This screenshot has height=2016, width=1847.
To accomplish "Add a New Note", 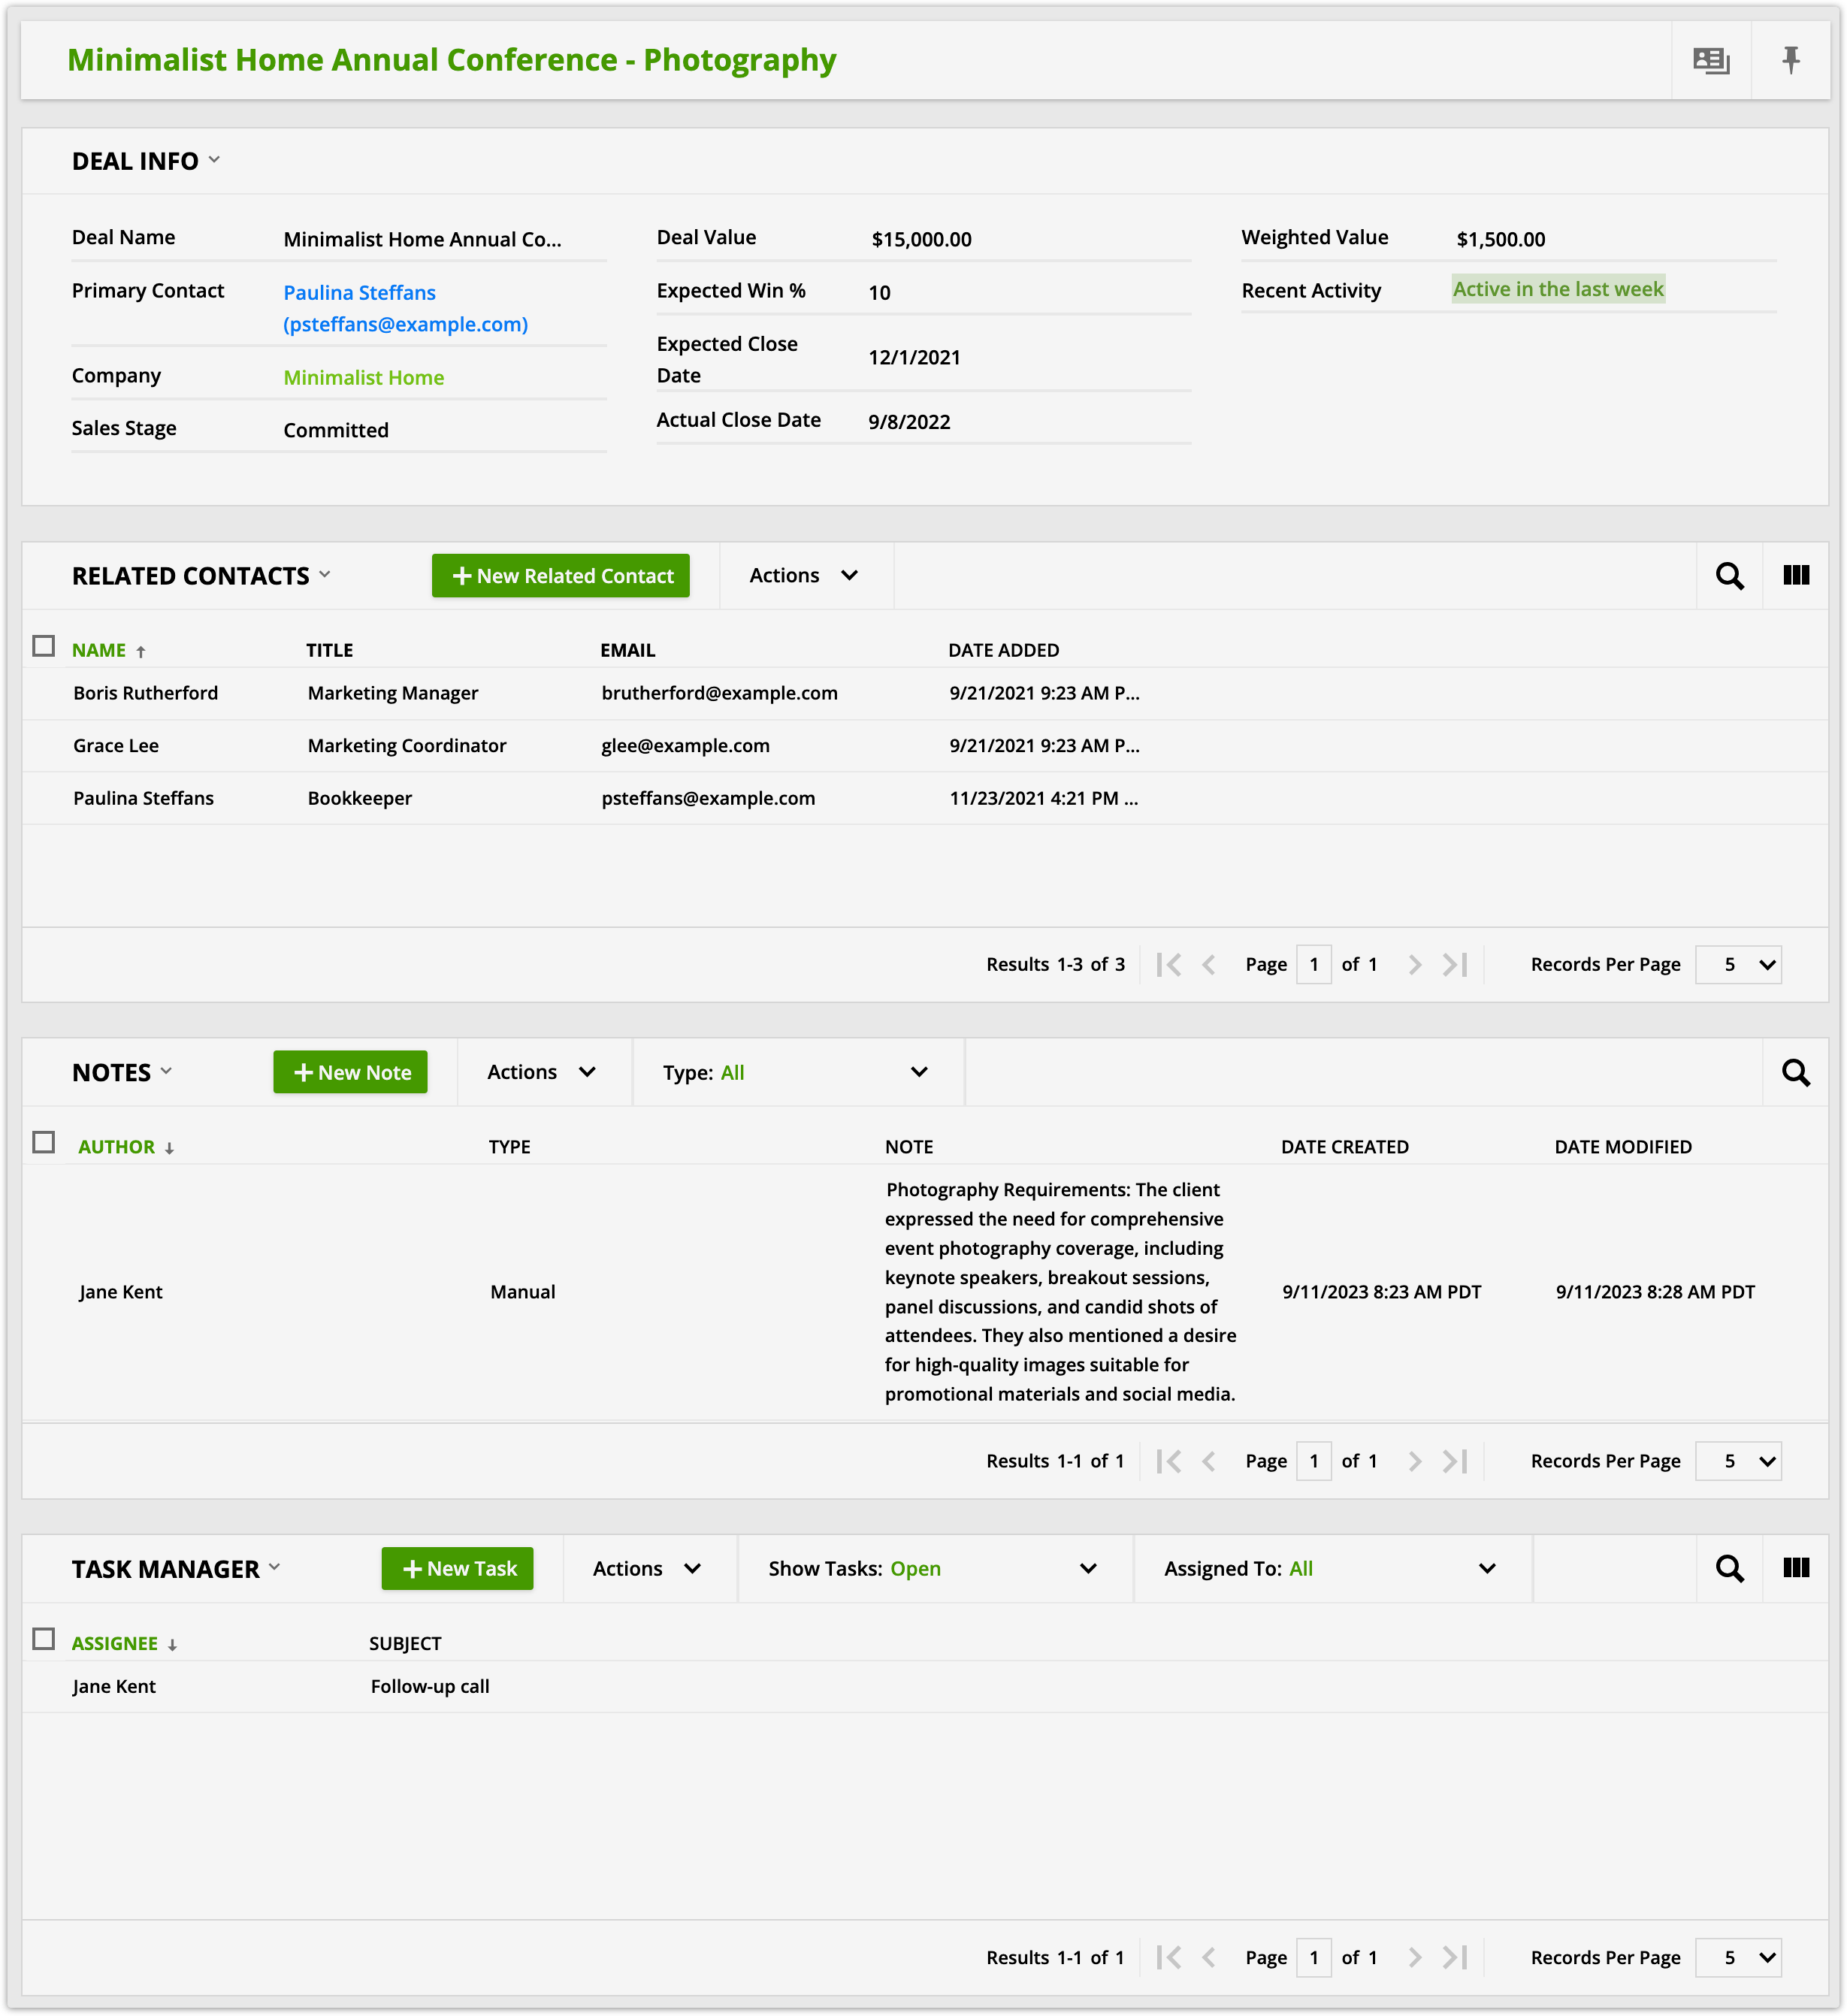I will pyautogui.click(x=350, y=1072).
